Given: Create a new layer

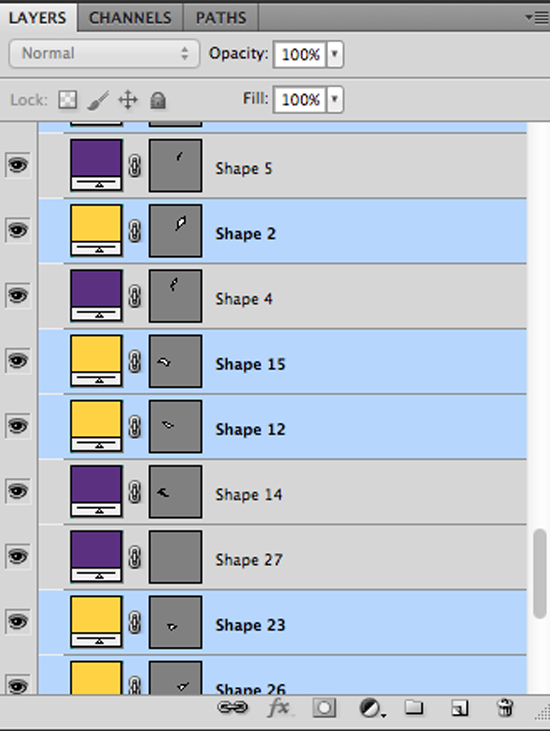Looking at the screenshot, I should (460, 708).
